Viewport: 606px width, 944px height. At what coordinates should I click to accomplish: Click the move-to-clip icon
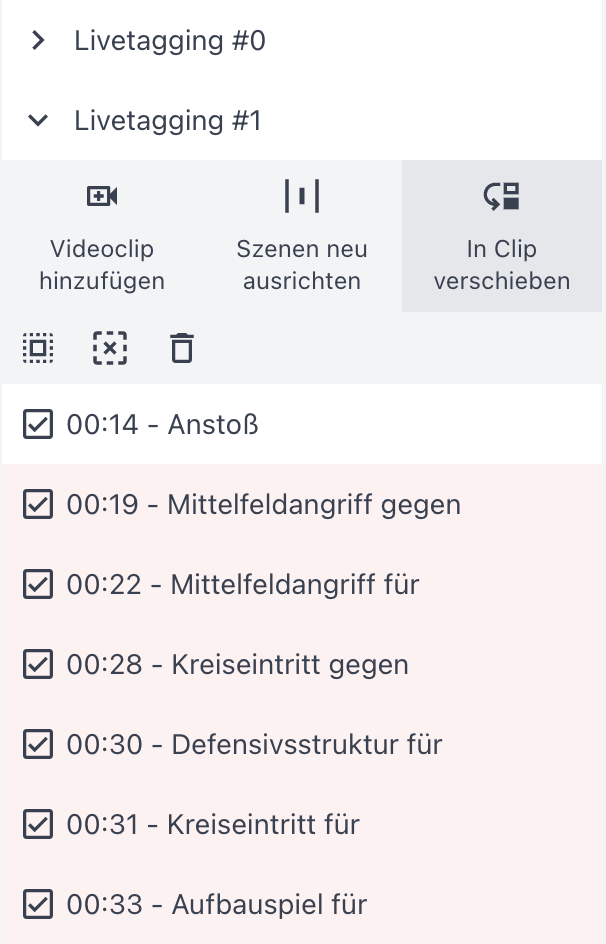click(x=502, y=196)
